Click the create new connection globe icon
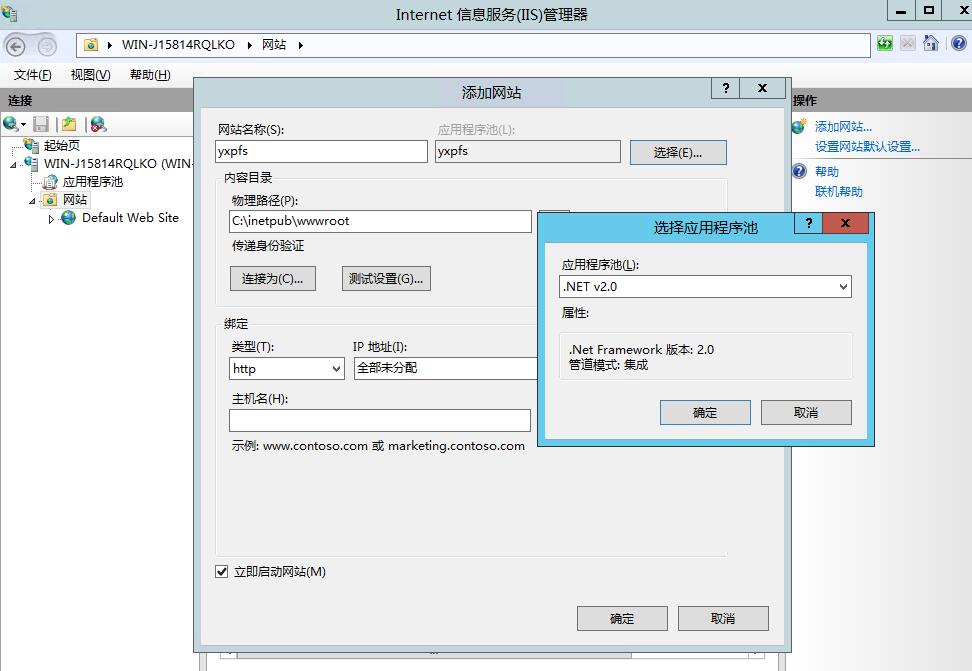This screenshot has width=972, height=671. (x=12, y=124)
